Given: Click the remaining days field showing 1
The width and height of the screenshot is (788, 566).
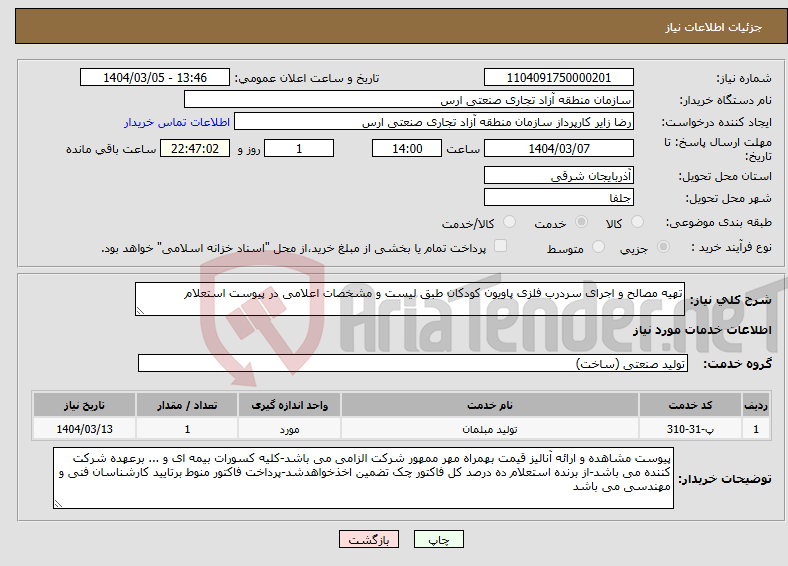Looking at the screenshot, I should (299, 148).
